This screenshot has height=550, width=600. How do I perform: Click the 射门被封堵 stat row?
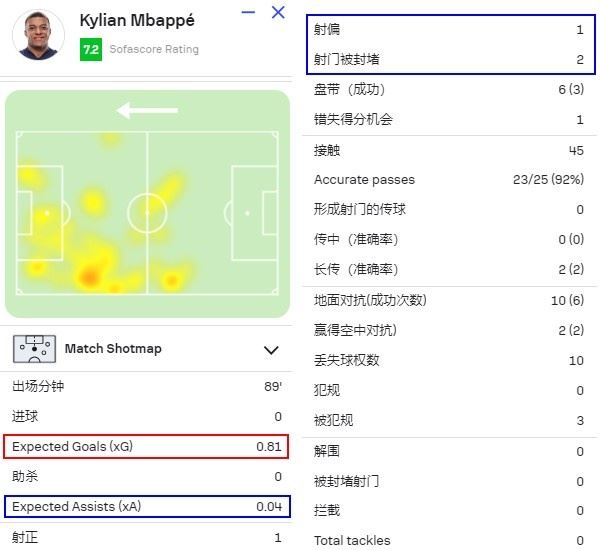pyautogui.click(x=449, y=59)
